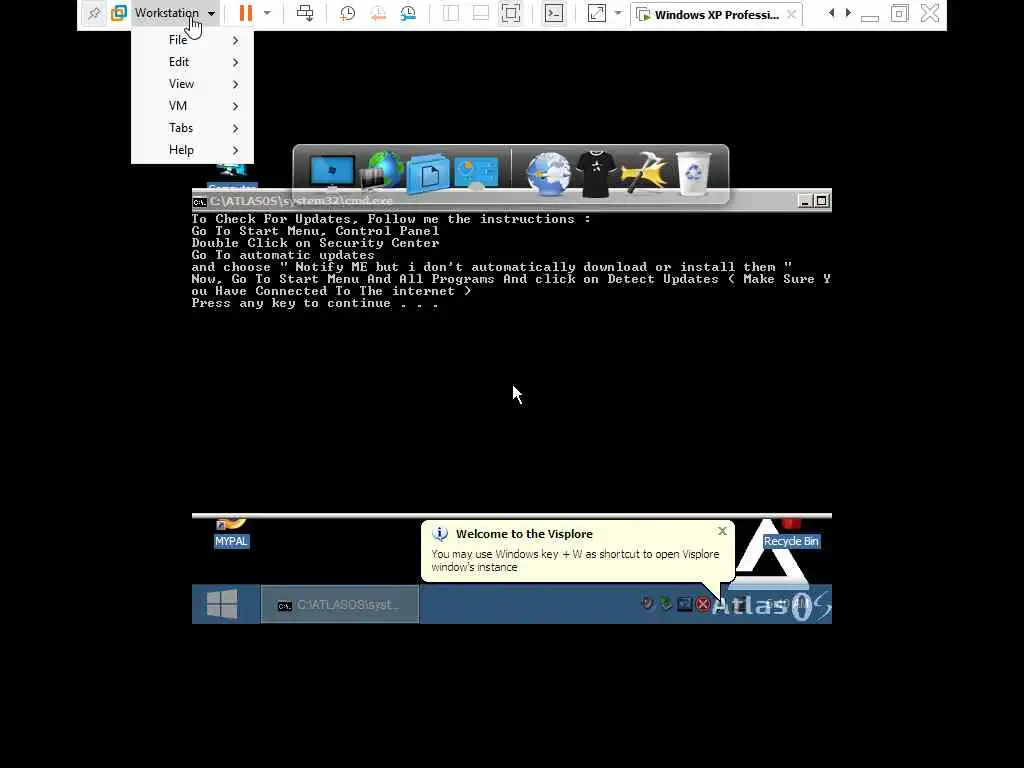Open the Help submenu
Viewport: 1024px width, 768px height.
pos(192,150)
